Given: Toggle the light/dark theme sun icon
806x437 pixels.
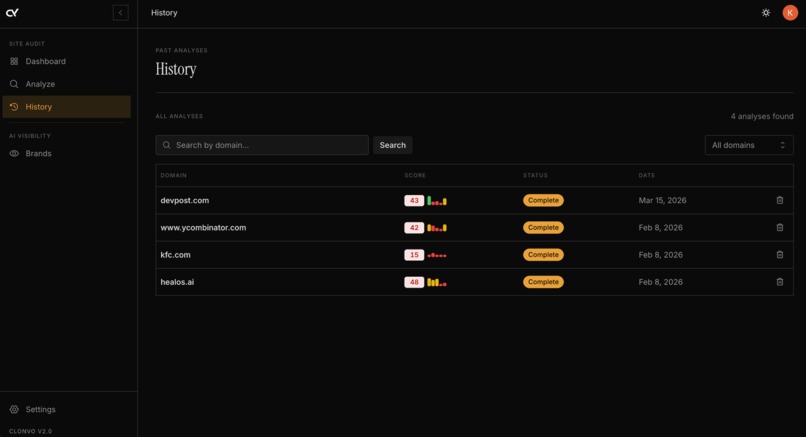Looking at the screenshot, I should coord(766,13).
